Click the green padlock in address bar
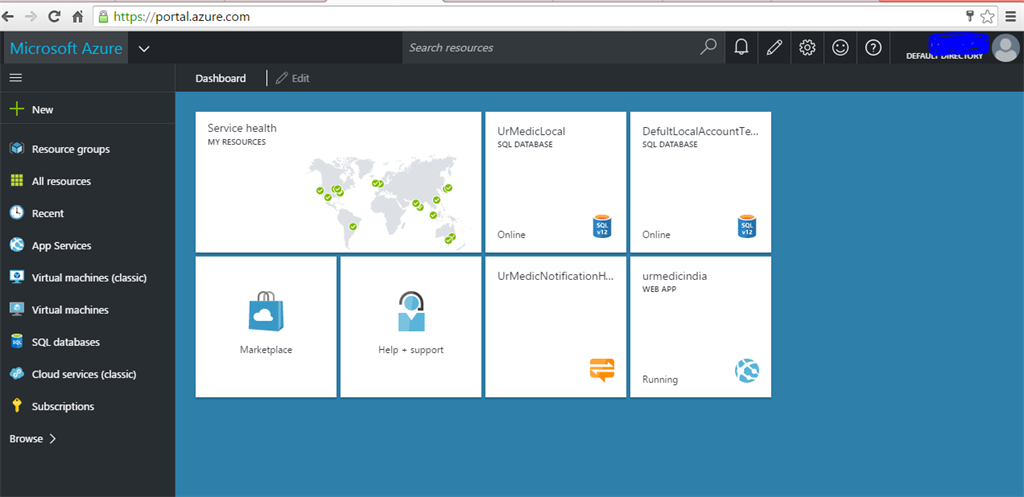The height and width of the screenshot is (497, 1024). click(x=103, y=17)
